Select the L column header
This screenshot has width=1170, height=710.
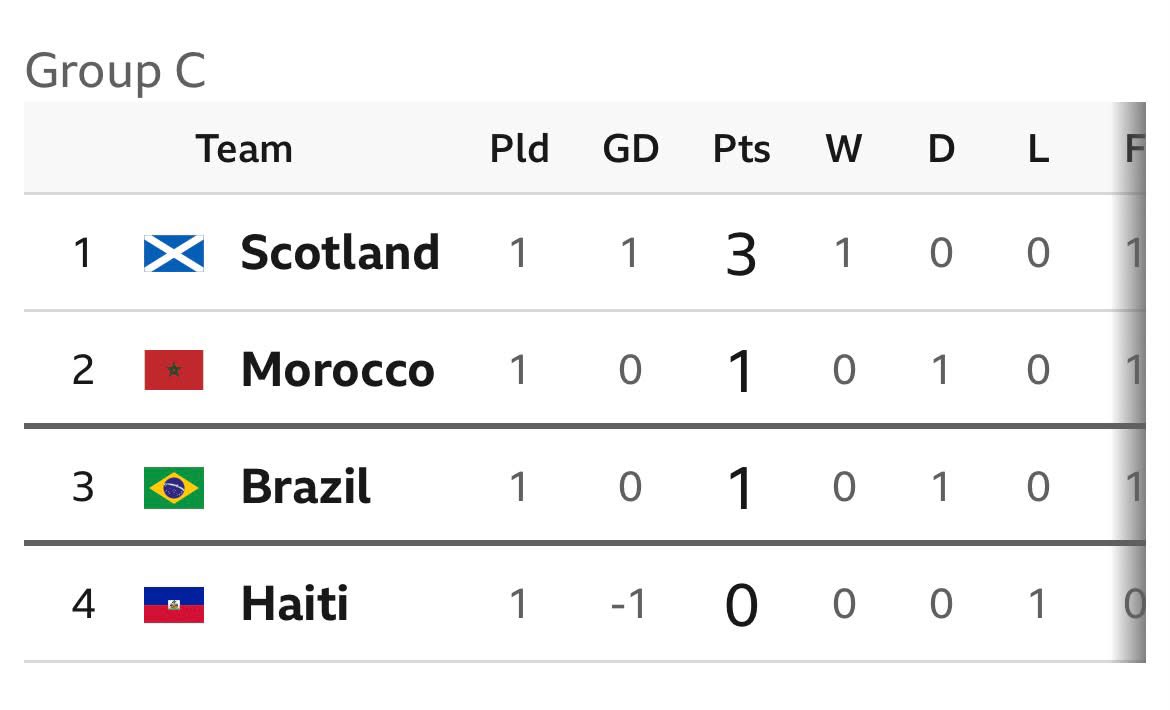(x=1039, y=148)
